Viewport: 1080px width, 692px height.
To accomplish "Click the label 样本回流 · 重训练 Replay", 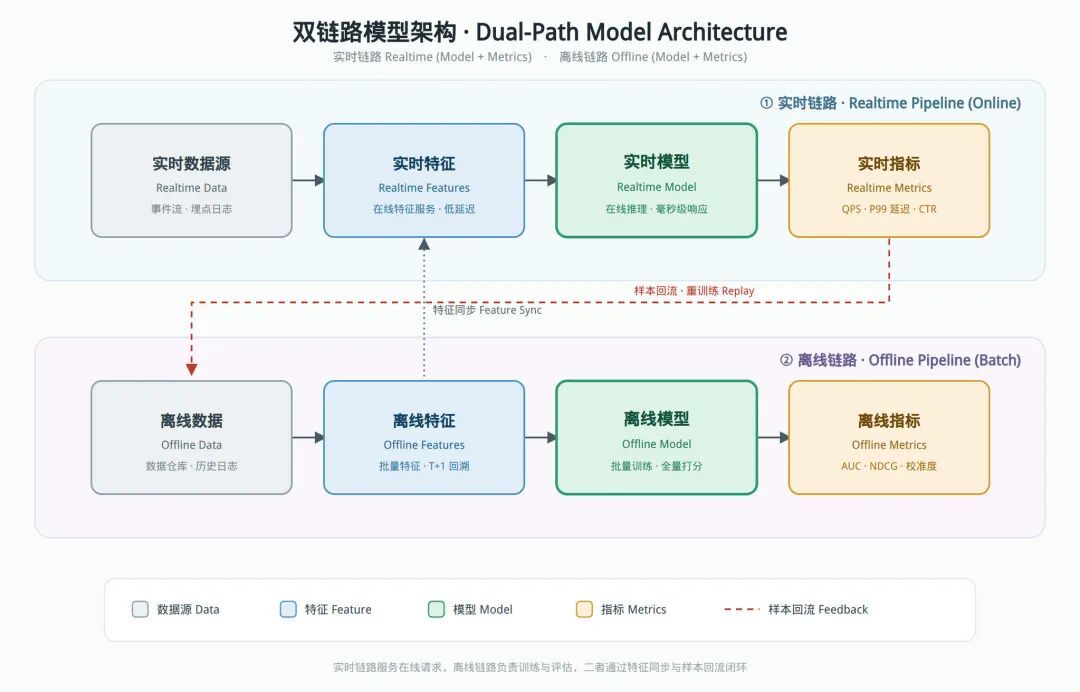I will pyautogui.click(x=694, y=291).
